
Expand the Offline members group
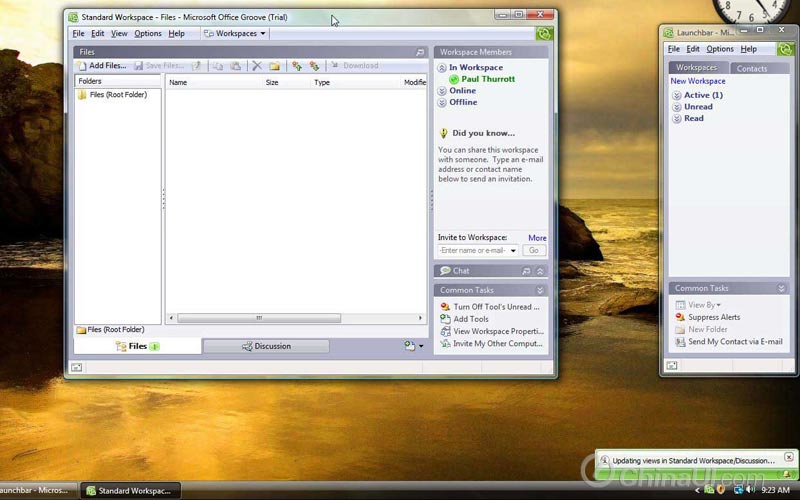443,102
